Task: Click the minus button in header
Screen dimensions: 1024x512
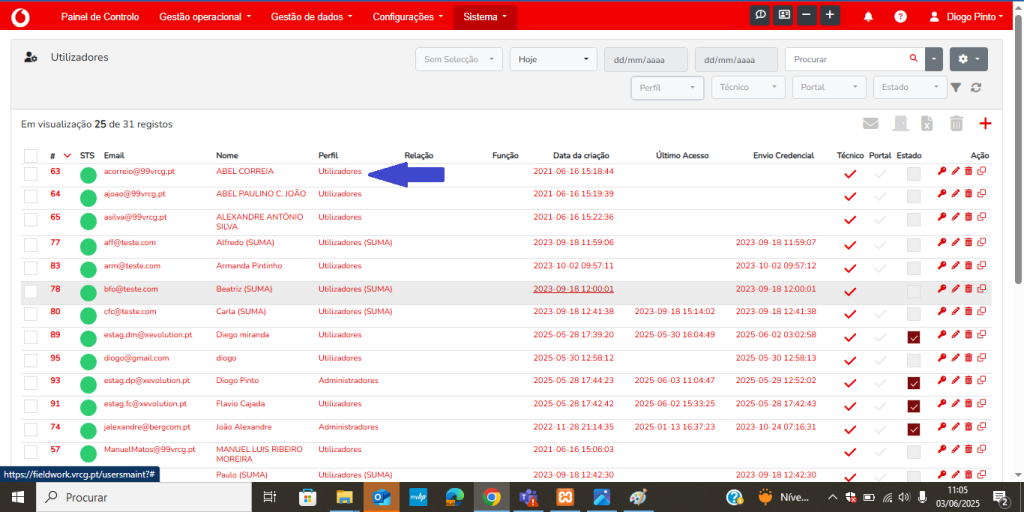Action: point(807,16)
